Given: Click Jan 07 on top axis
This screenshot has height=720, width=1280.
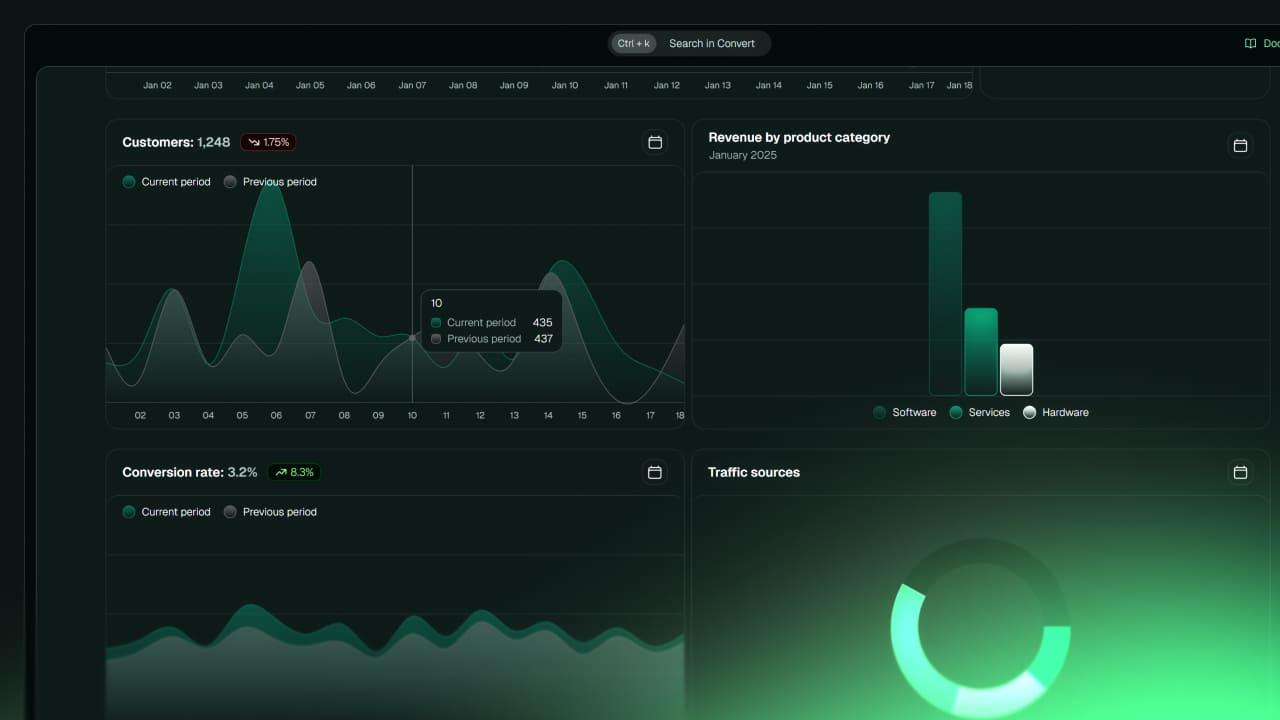Looking at the screenshot, I should tap(412, 85).
